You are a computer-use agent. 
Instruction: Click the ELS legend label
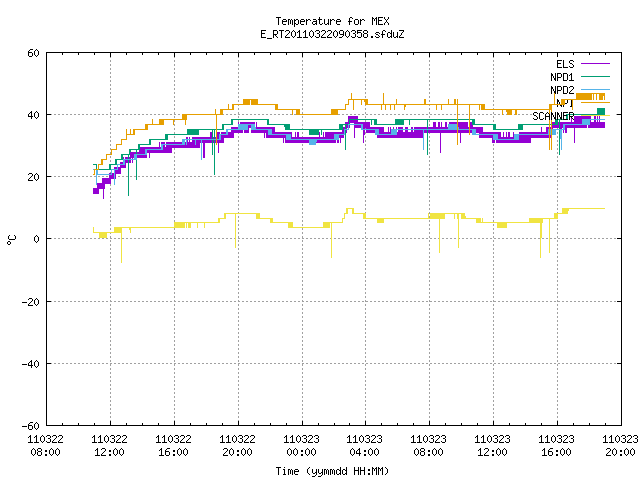coord(565,64)
